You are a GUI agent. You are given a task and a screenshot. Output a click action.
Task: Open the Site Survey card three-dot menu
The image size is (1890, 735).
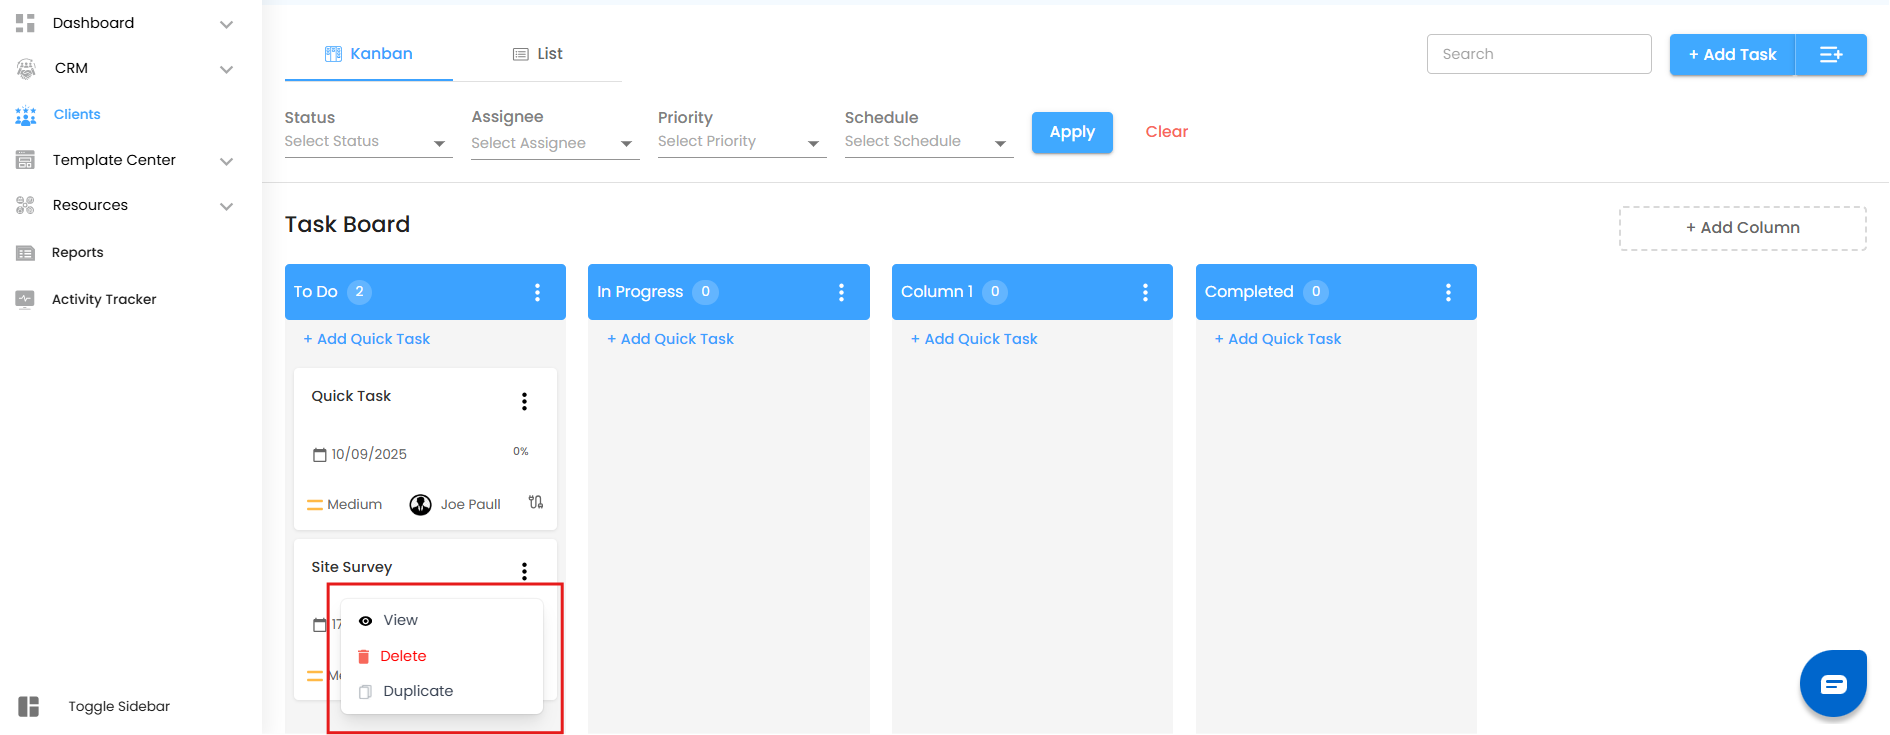tap(525, 571)
